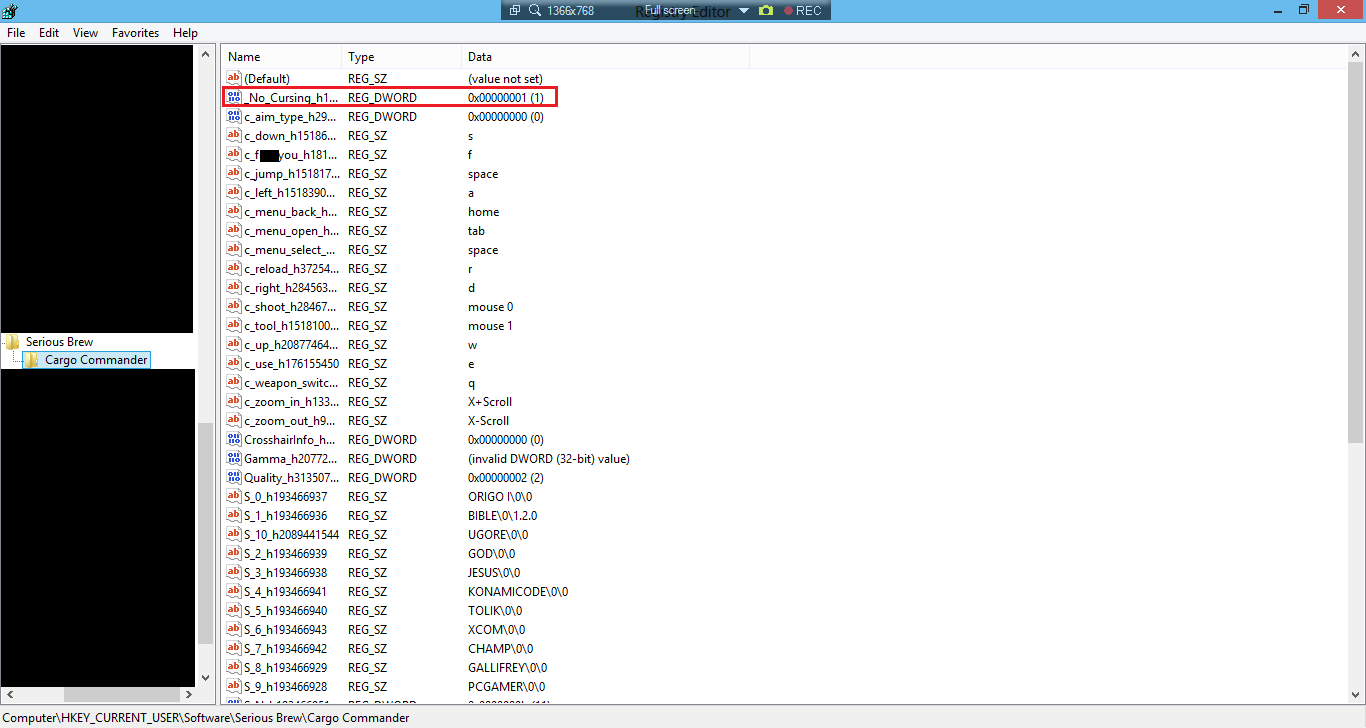This screenshot has width=1366, height=728.
Task: Click the Full screen button in recorder bar
Action: pyautogui.click(x=669, y=10)
